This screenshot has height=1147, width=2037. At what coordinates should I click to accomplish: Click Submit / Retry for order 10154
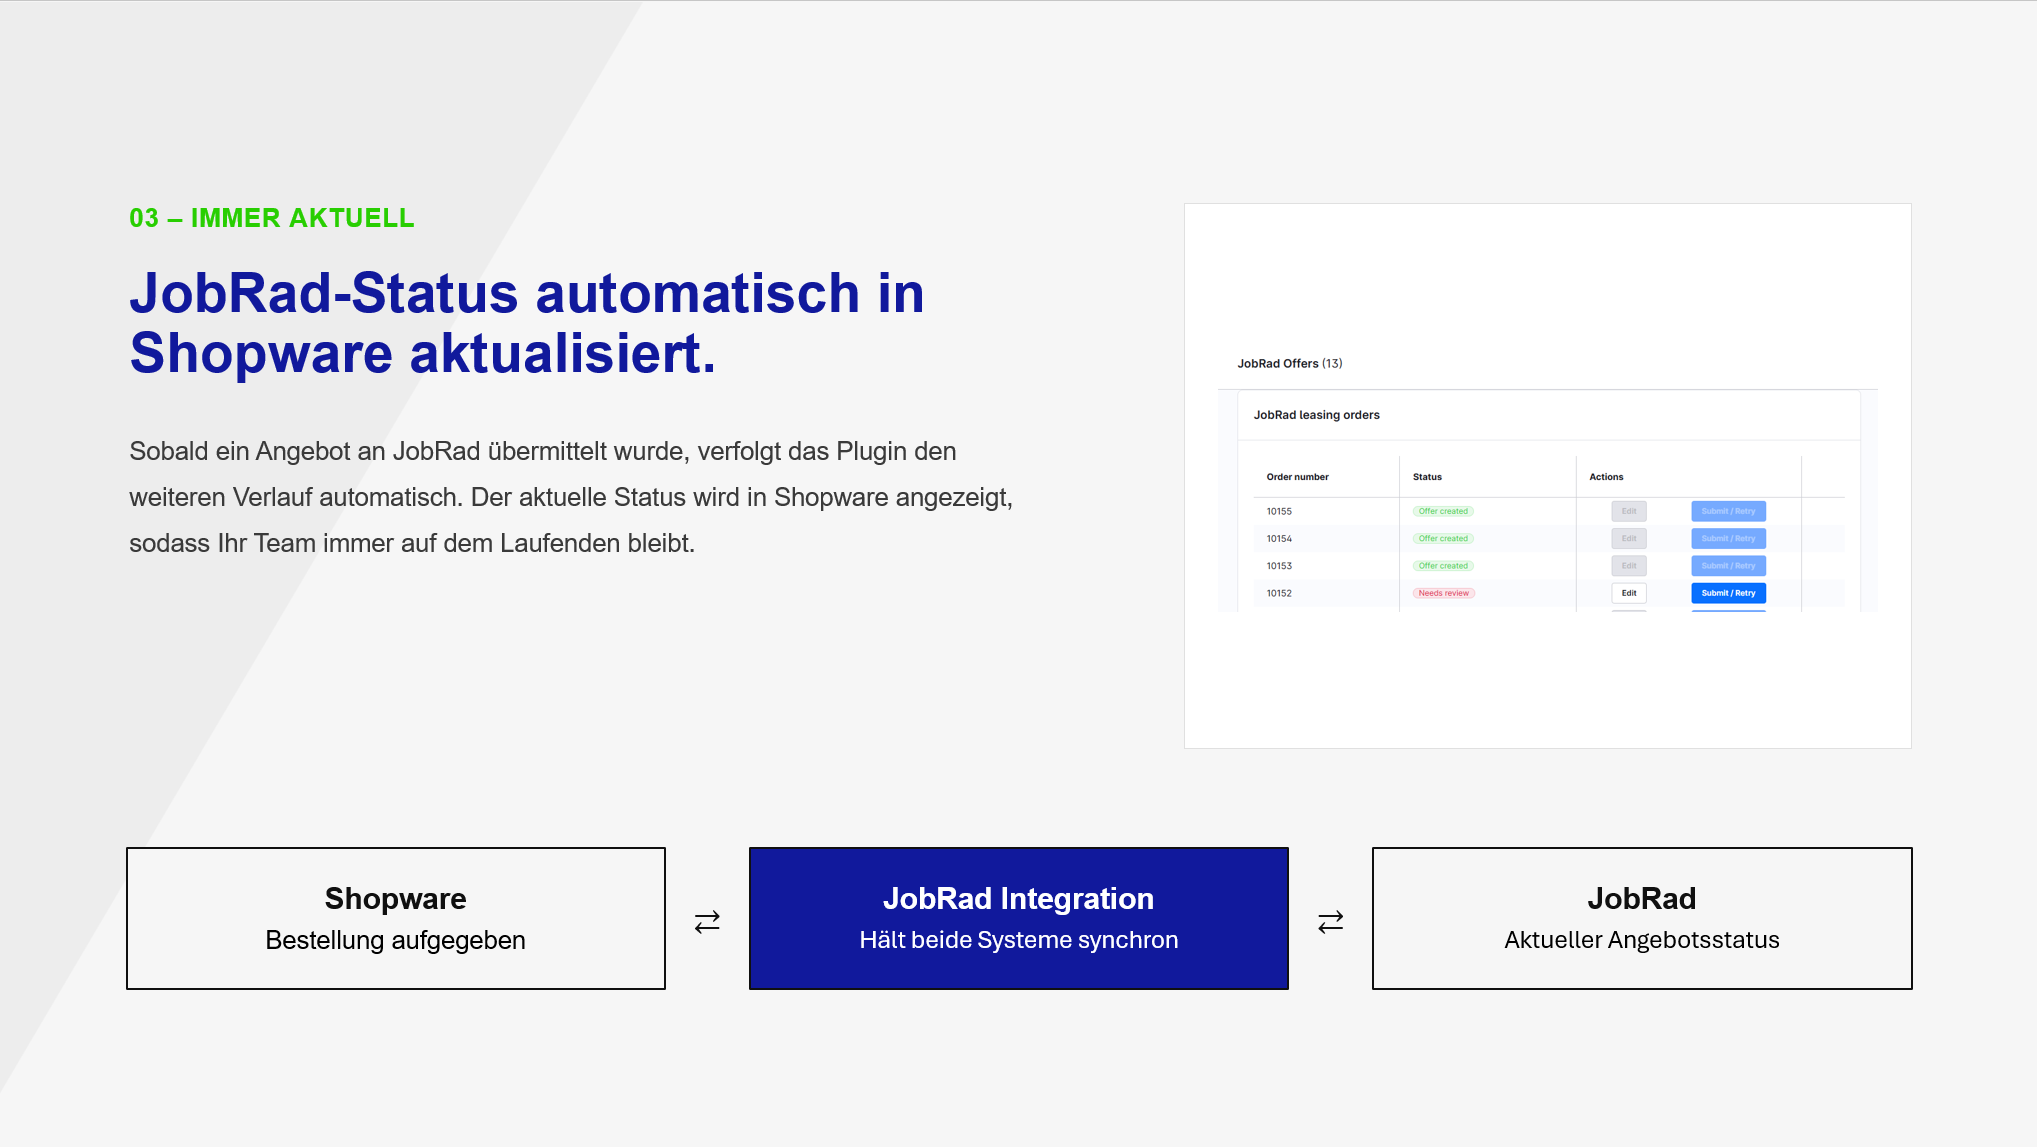1728,538
